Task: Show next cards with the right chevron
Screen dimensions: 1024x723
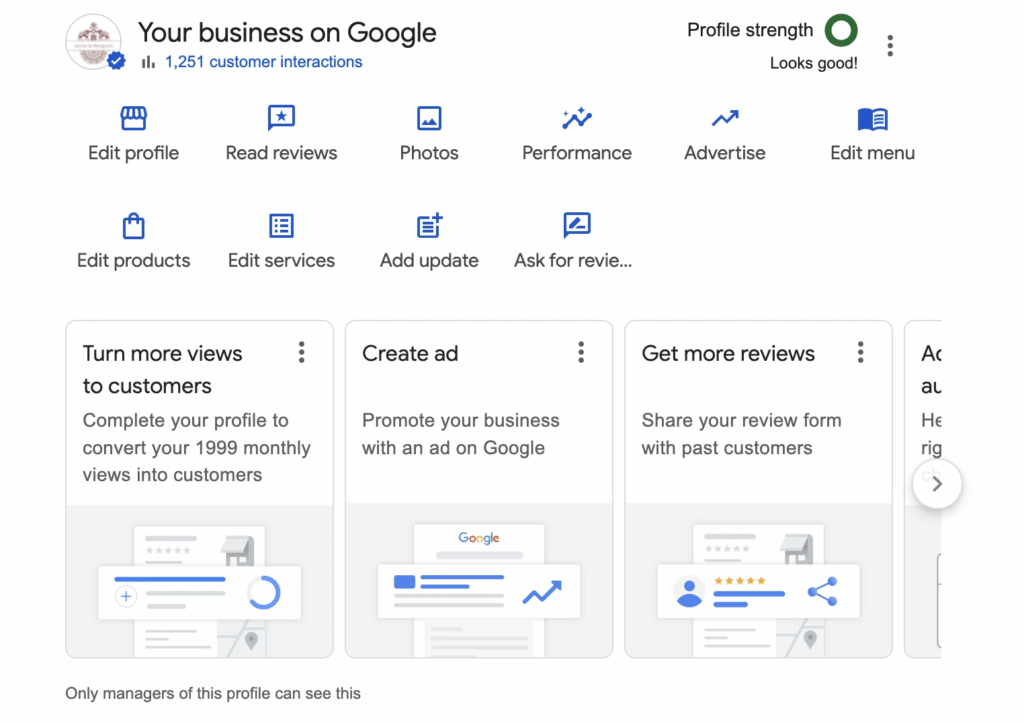Action: pyautogui.click(x=937, y=484)
